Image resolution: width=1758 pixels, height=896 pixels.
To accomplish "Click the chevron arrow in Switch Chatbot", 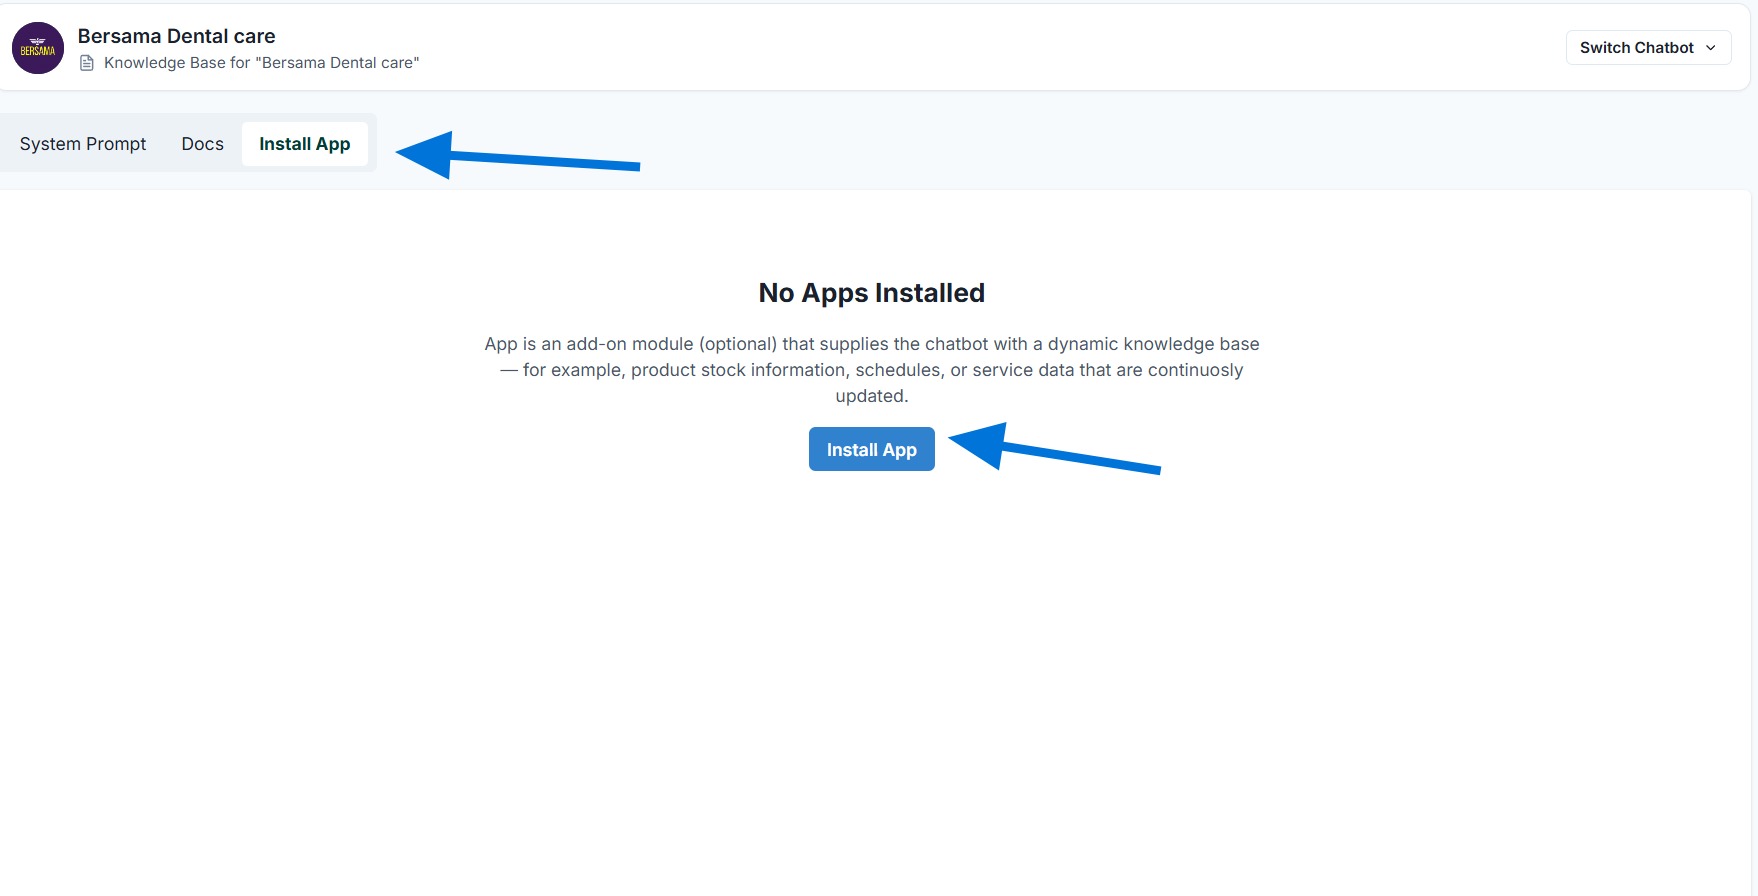I will 1711,48.
